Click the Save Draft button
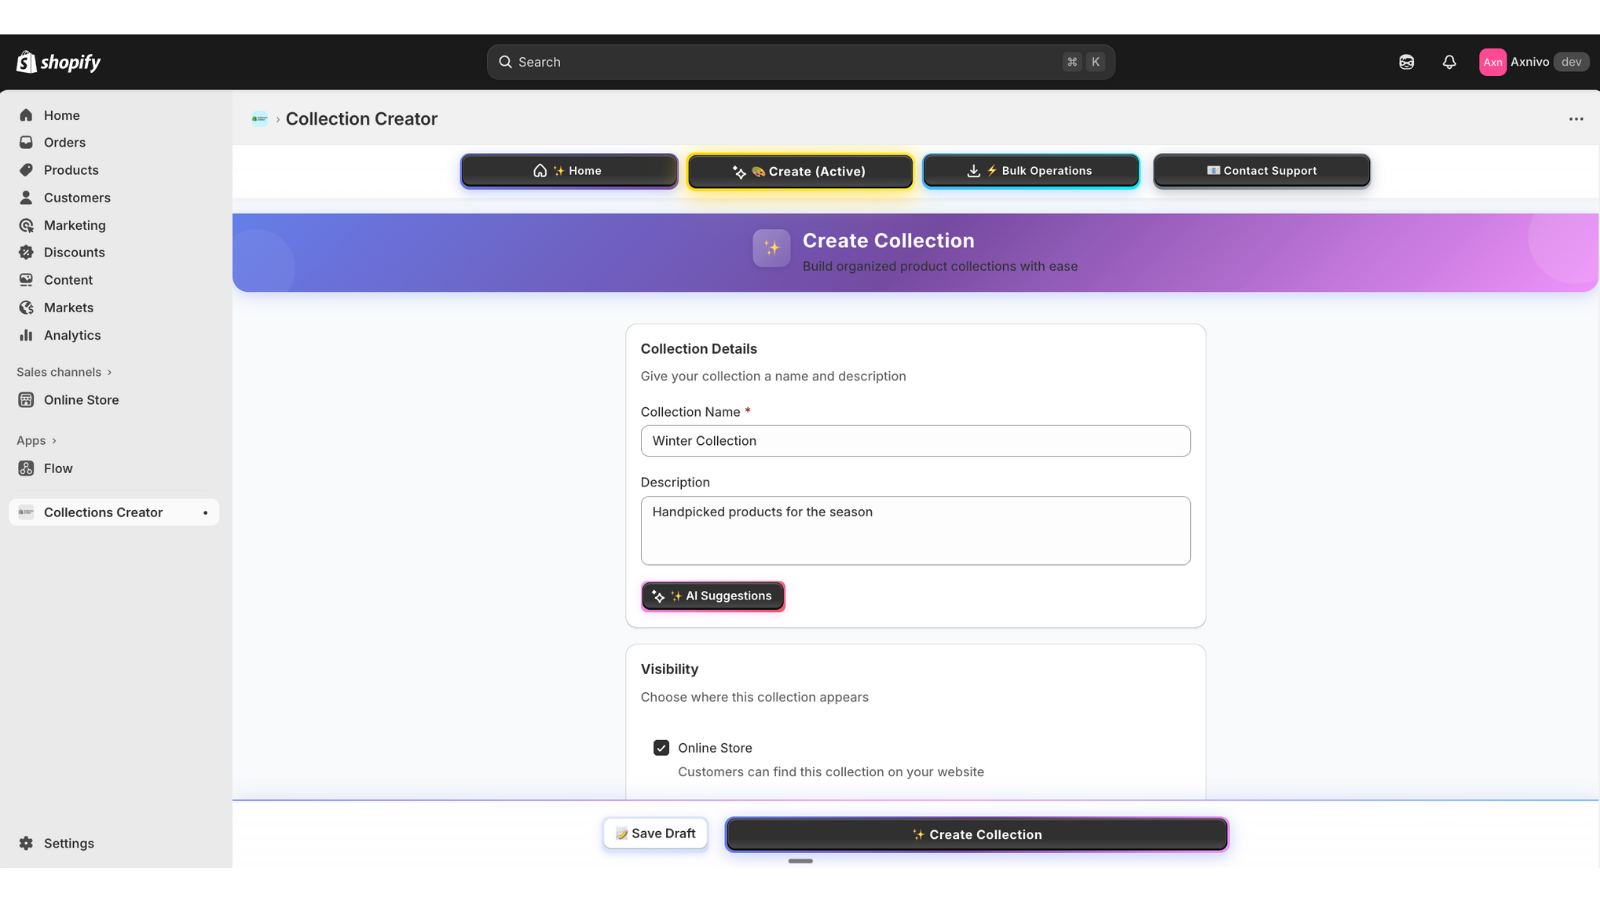Viewport: 1600px width, 900px height. click(655, 833)
